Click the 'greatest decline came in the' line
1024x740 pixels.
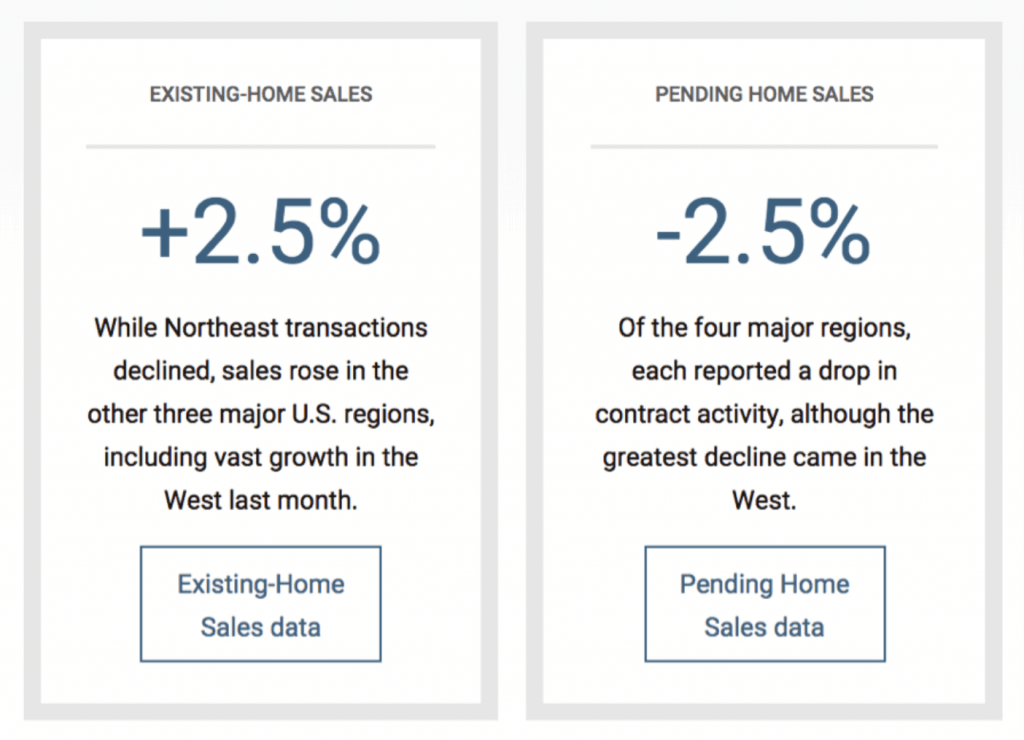pos(764,457)
